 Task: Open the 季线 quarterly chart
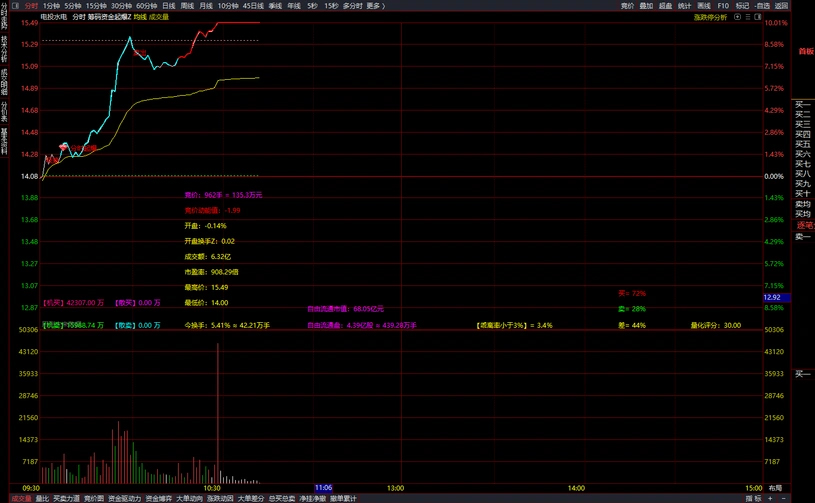275,6
